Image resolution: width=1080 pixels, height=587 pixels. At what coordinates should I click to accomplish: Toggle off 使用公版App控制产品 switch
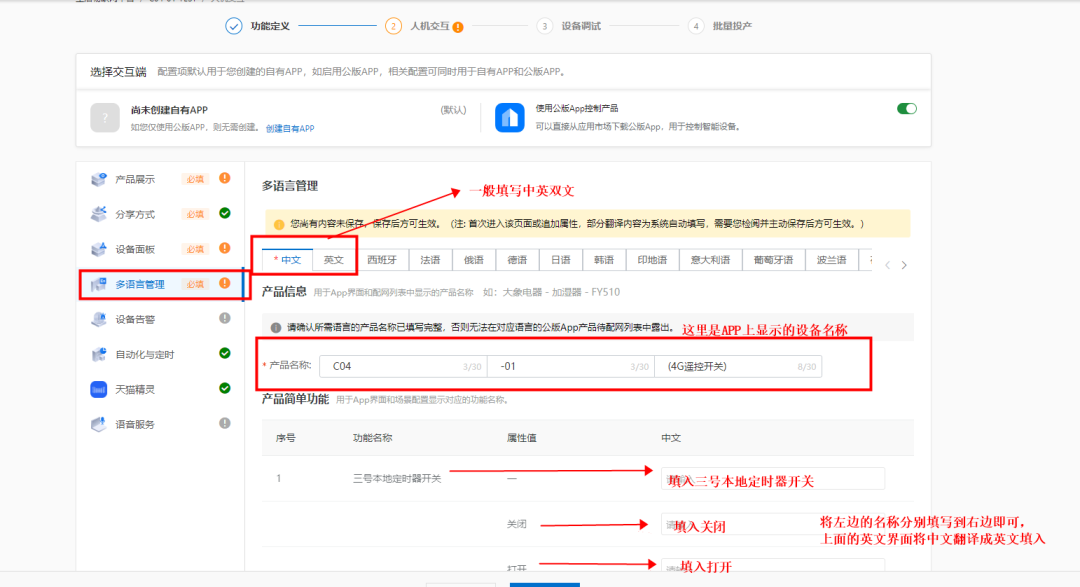coord(906,109)
